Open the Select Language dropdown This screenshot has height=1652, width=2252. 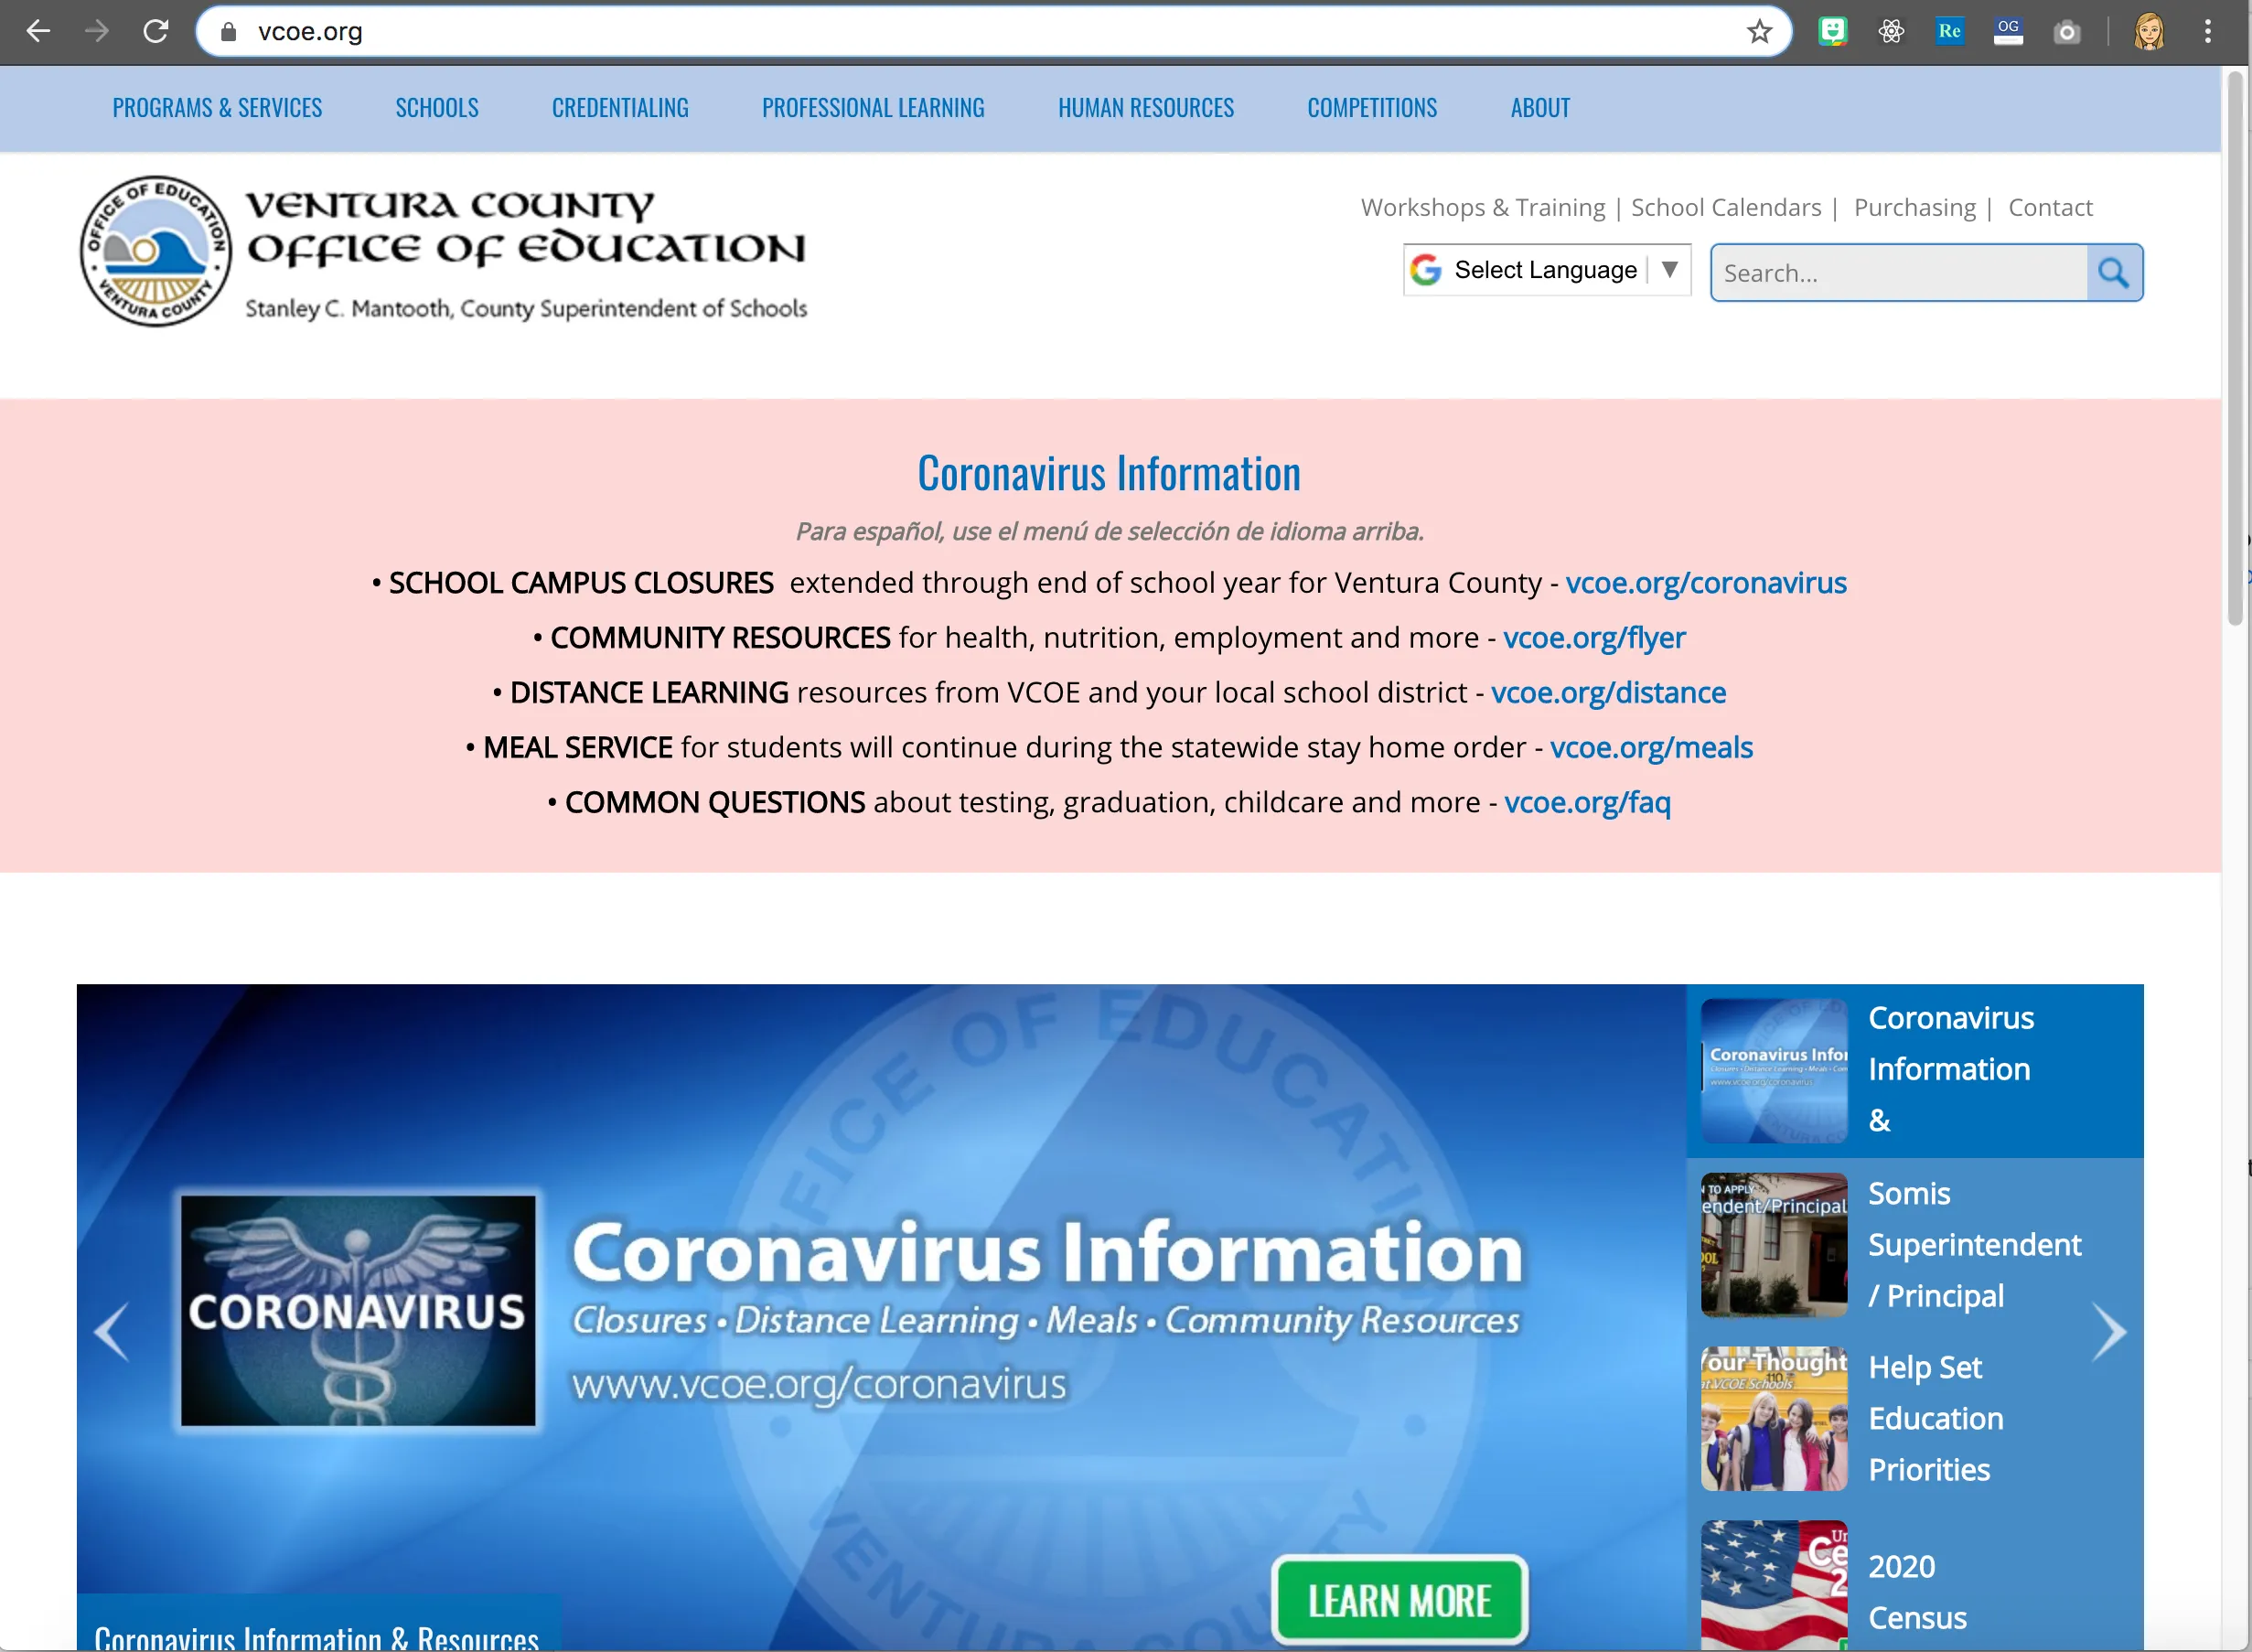1545,269
